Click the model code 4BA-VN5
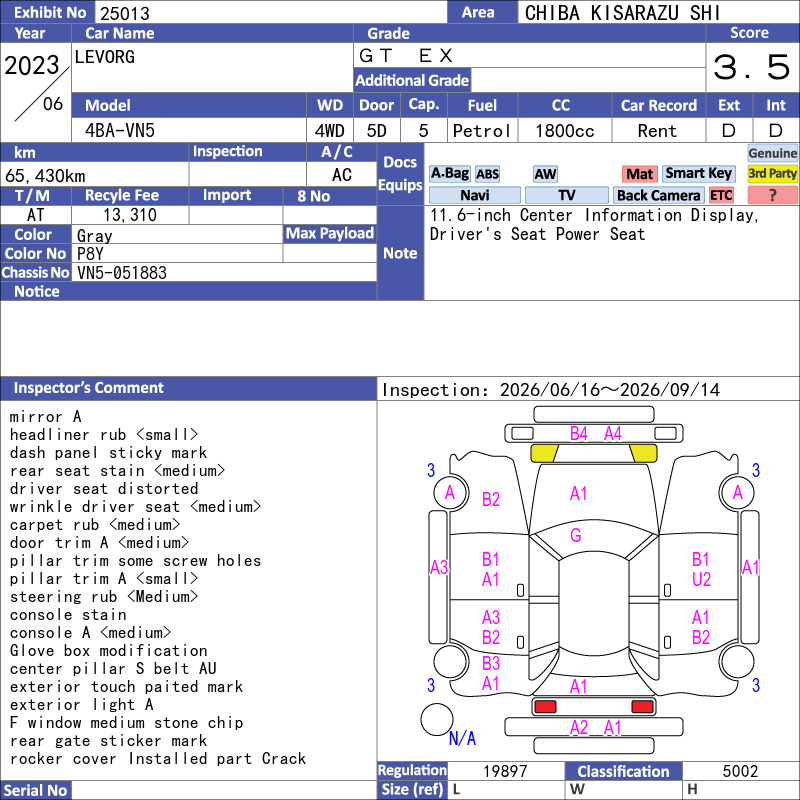The image size is (800, 800). 119,131
